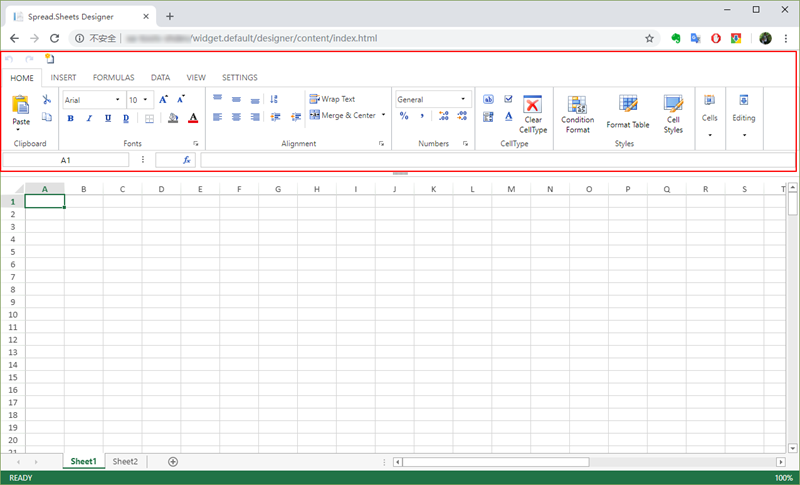The height and width of the screenshot is (485, 800).
Task: Open the cell fill color tool
Action: coord(172,118)
